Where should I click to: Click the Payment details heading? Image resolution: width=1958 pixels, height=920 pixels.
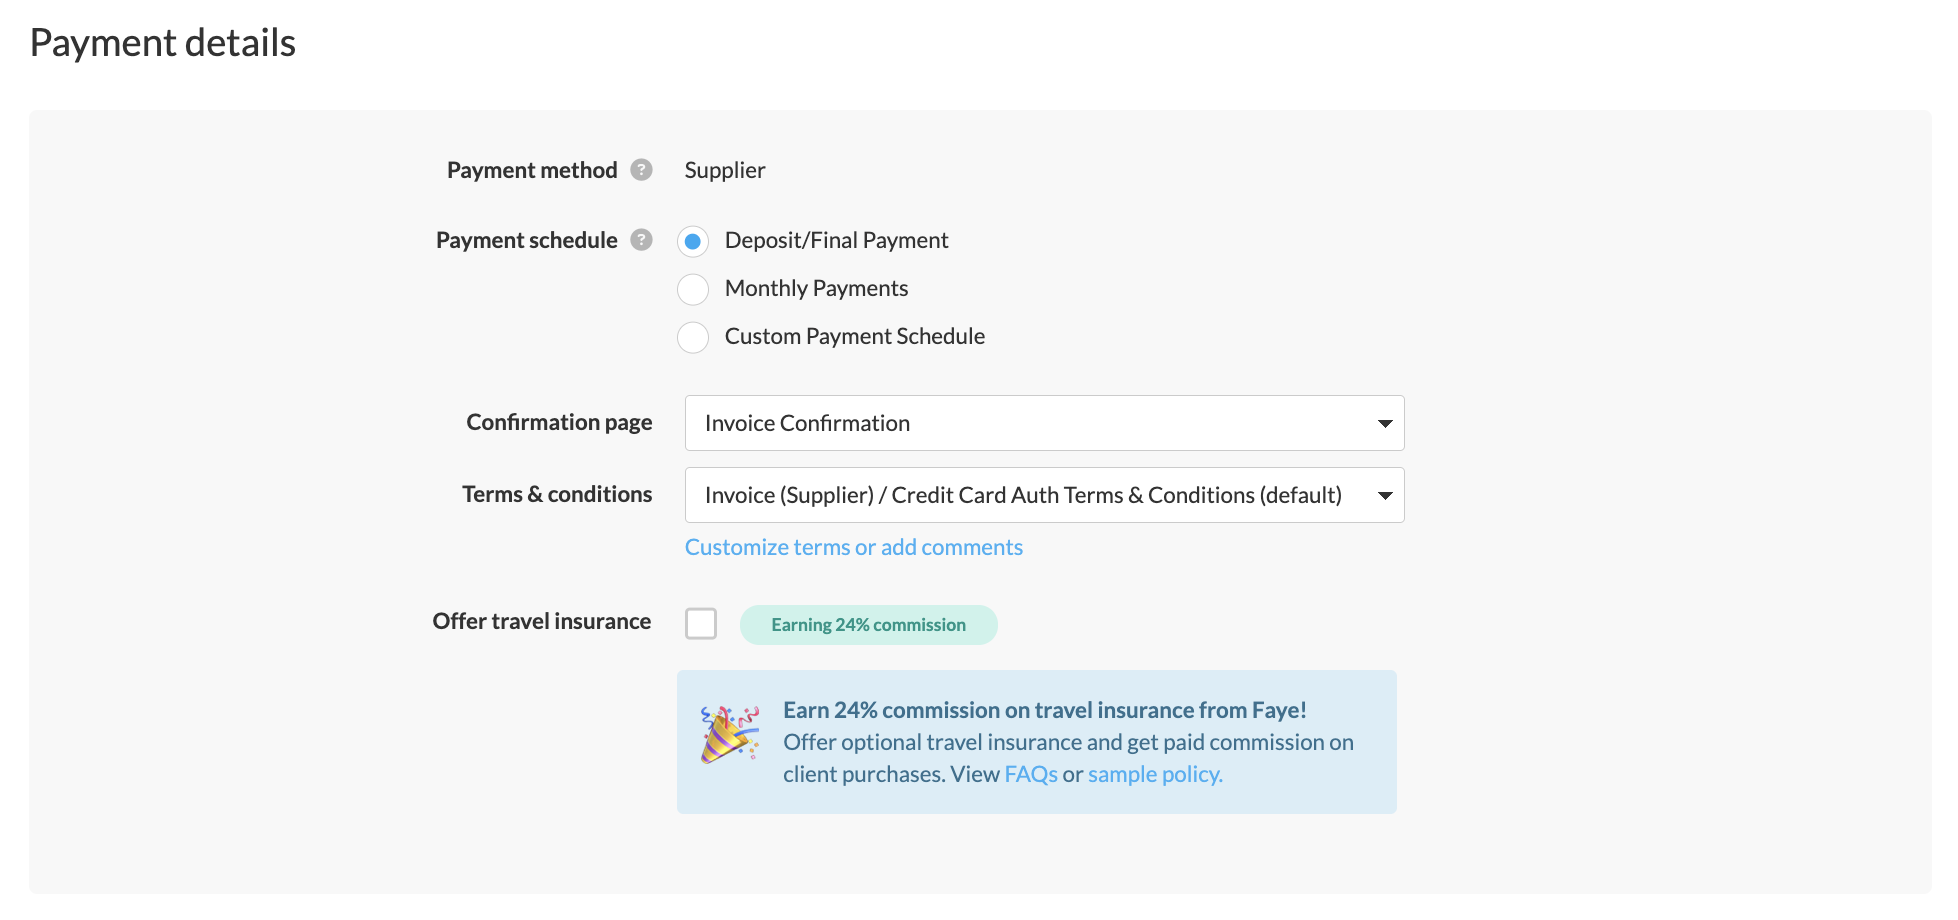click(x=163, y=43)
